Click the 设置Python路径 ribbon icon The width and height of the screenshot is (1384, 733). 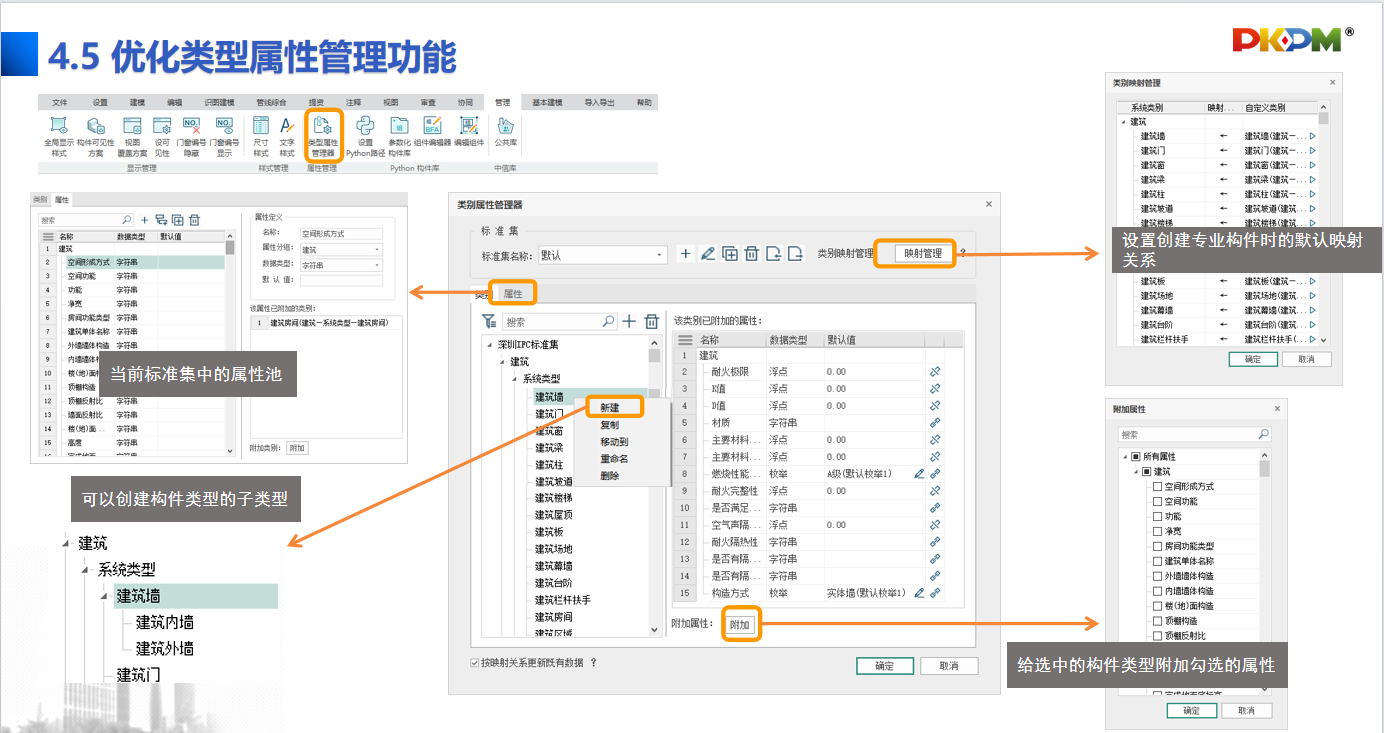pos(366,135)
